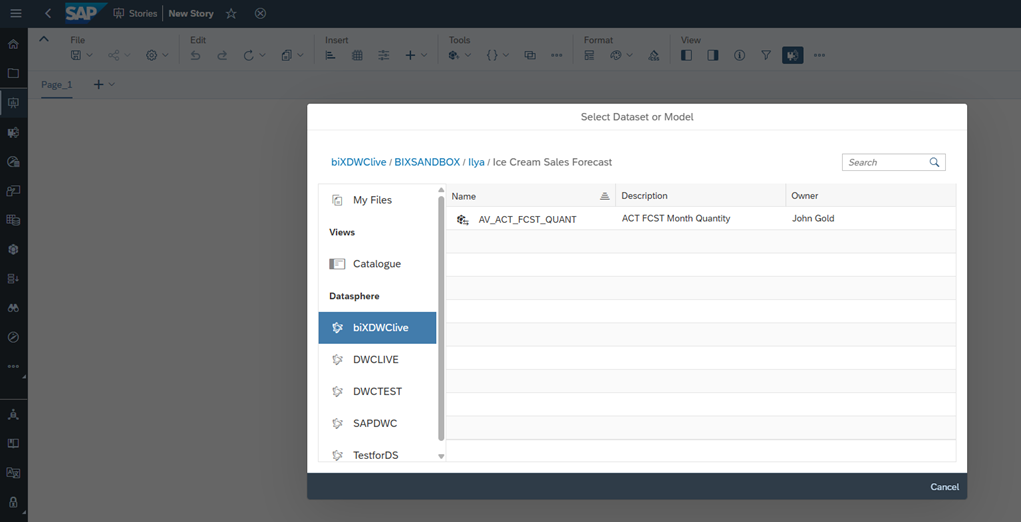Open Tools data cube icon
The height and width of the screenshot is (522, 1021).
454,55
